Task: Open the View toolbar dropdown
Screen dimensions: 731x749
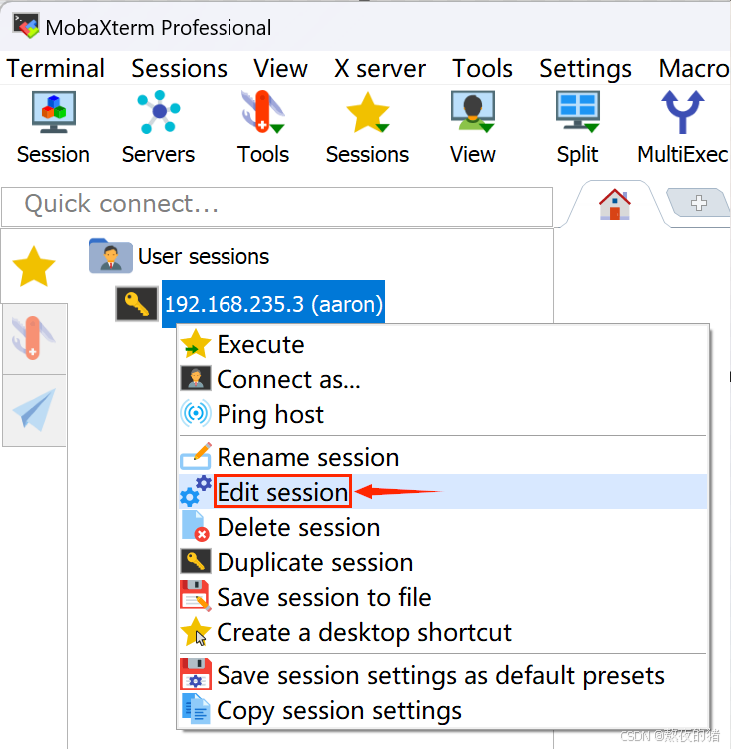Action: [473, 128]
